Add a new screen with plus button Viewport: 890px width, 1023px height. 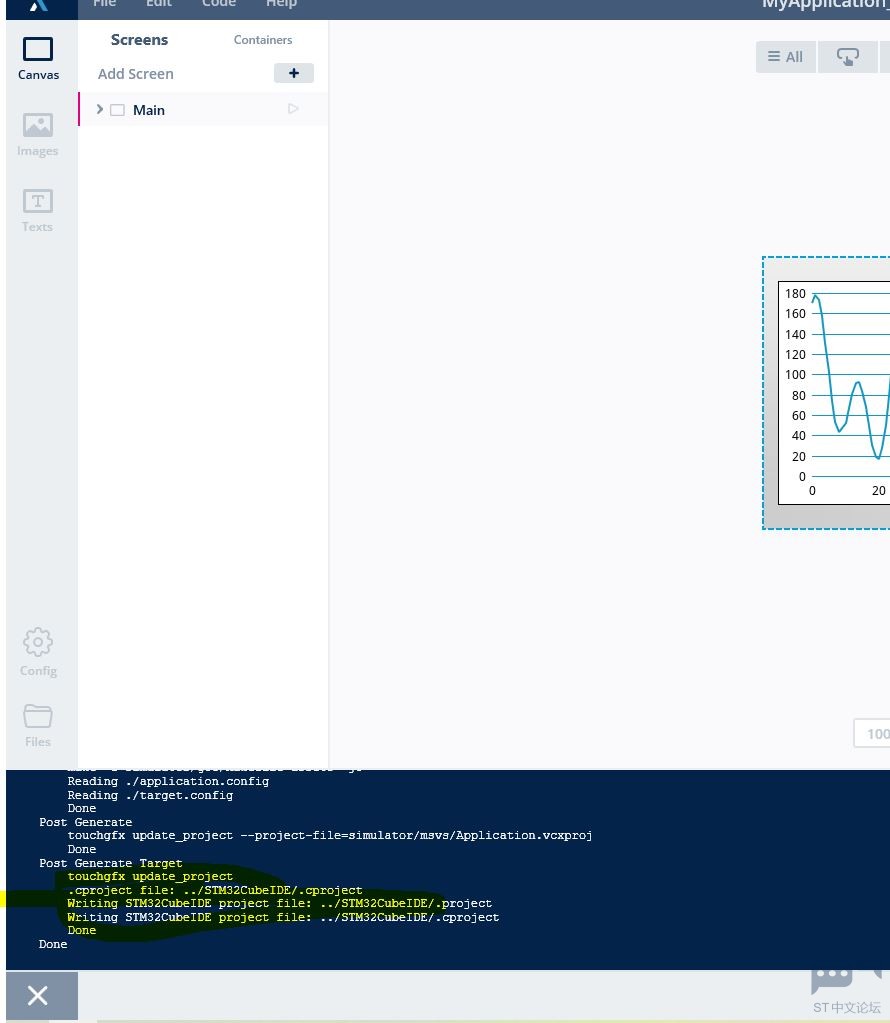point(293,73)
